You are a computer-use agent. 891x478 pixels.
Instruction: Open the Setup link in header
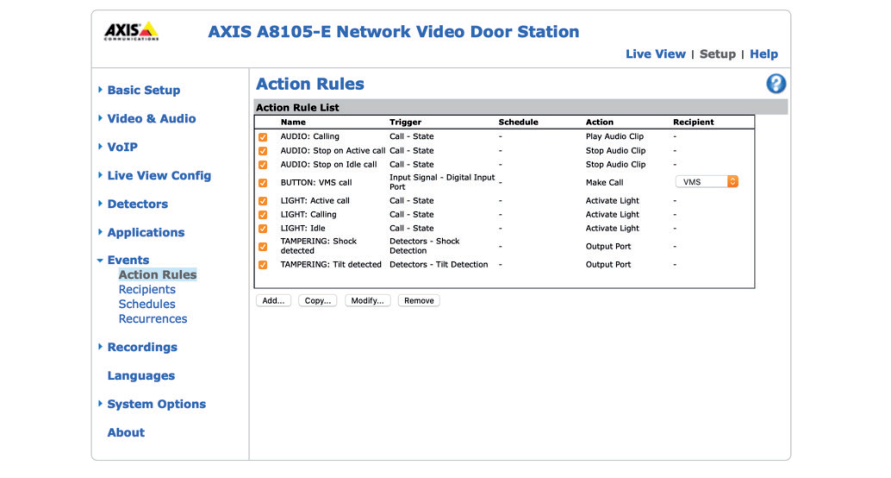tap(717, 54)
